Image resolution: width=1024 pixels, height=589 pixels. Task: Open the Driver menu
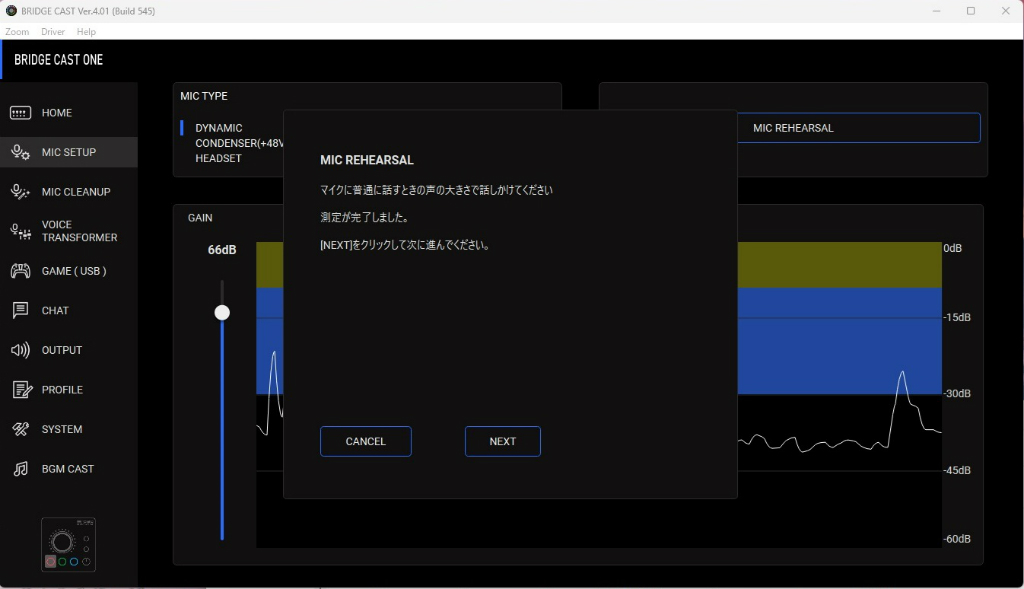[52, 31]
